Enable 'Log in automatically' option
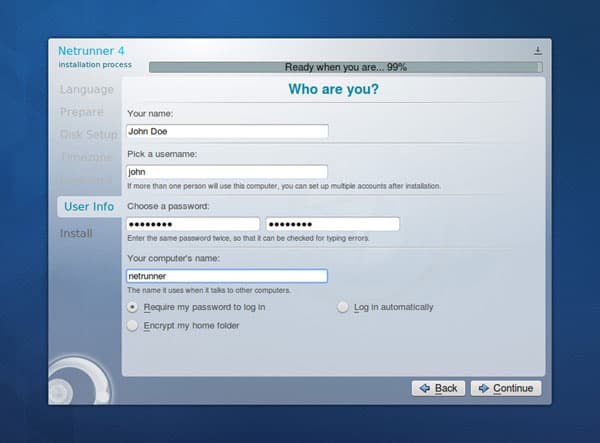The image size is (600, 443). coord(343,307)
